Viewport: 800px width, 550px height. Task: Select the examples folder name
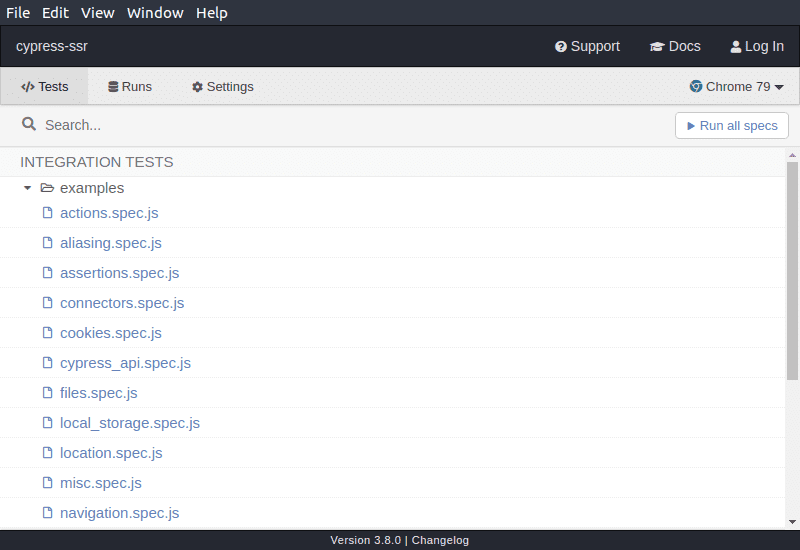coord(92,188)
